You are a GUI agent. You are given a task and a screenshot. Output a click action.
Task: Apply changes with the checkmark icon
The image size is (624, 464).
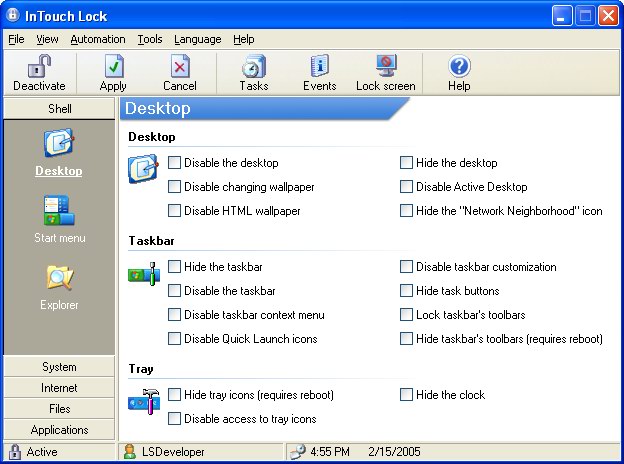pyautogui.click(x=114, y=66)
